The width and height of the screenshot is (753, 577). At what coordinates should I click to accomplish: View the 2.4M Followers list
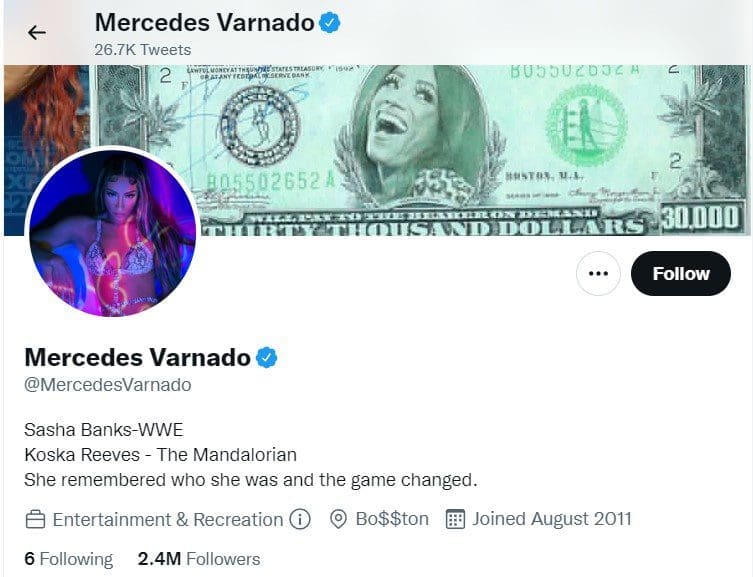click(199, 559)
